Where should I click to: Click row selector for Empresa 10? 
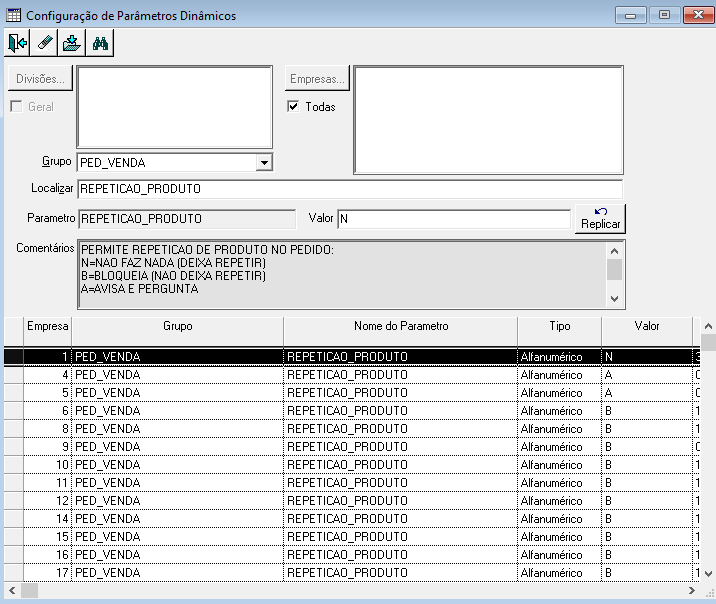[x=14, y=465]
